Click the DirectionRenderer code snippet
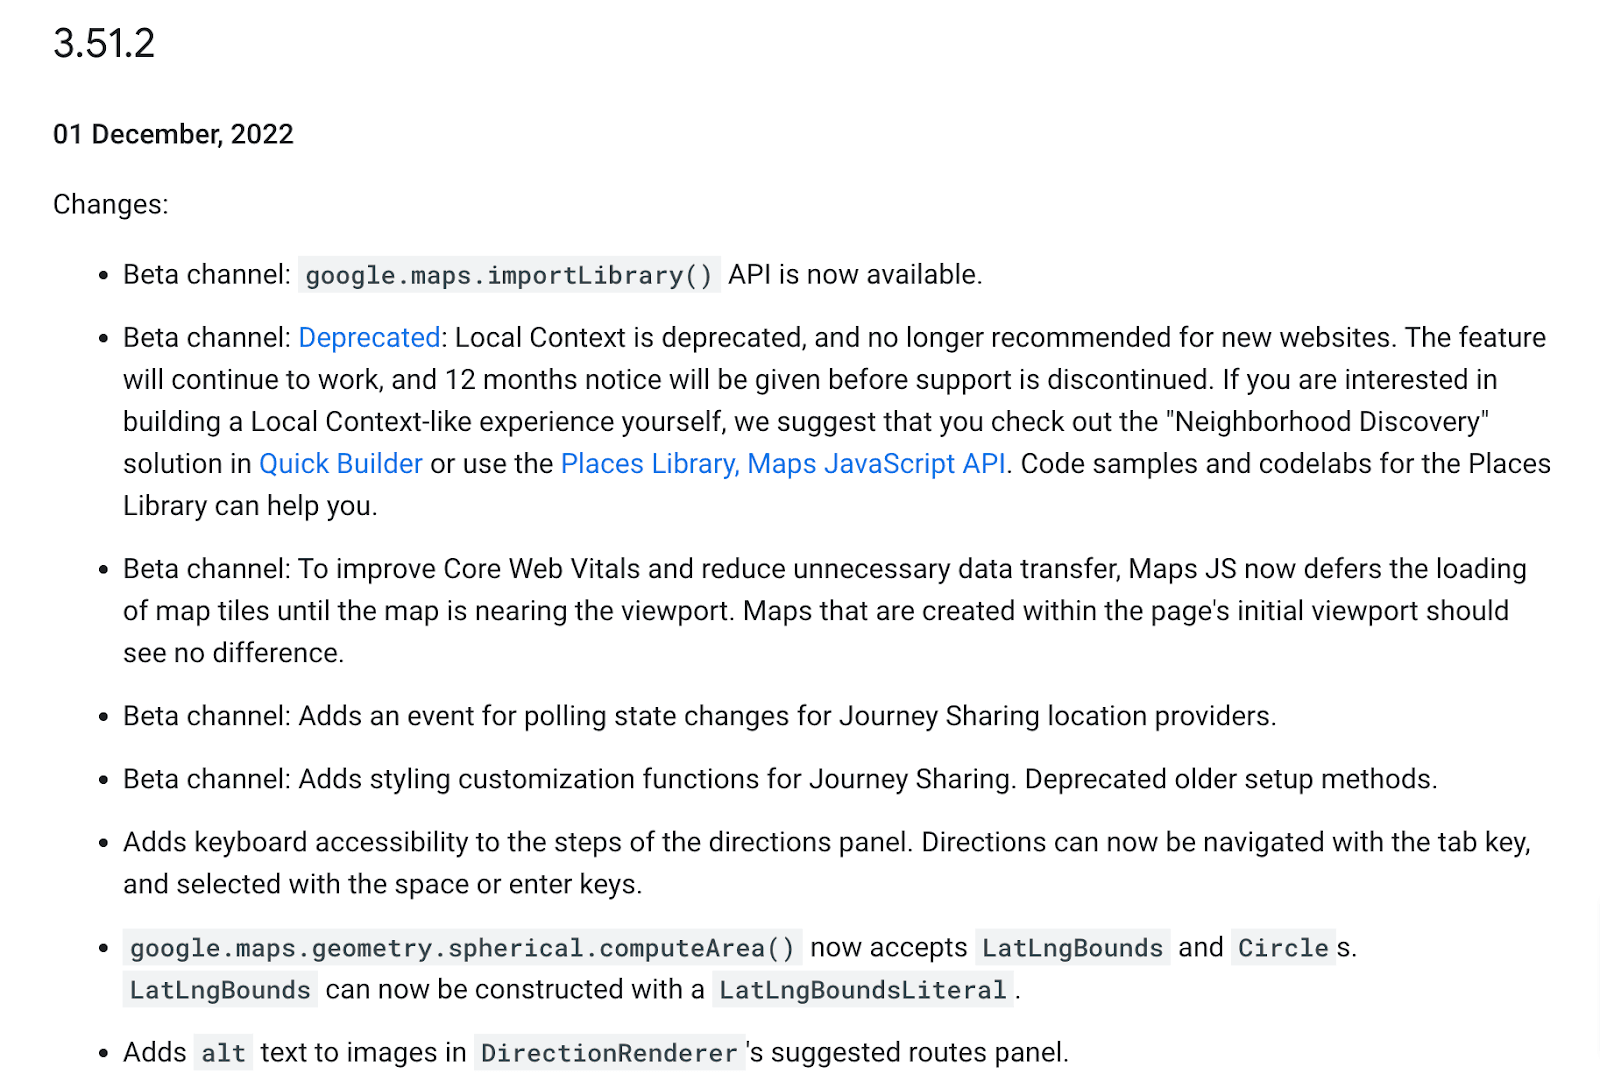1600x1088 pixels. pyautogui.click(x=609, y=1053)
